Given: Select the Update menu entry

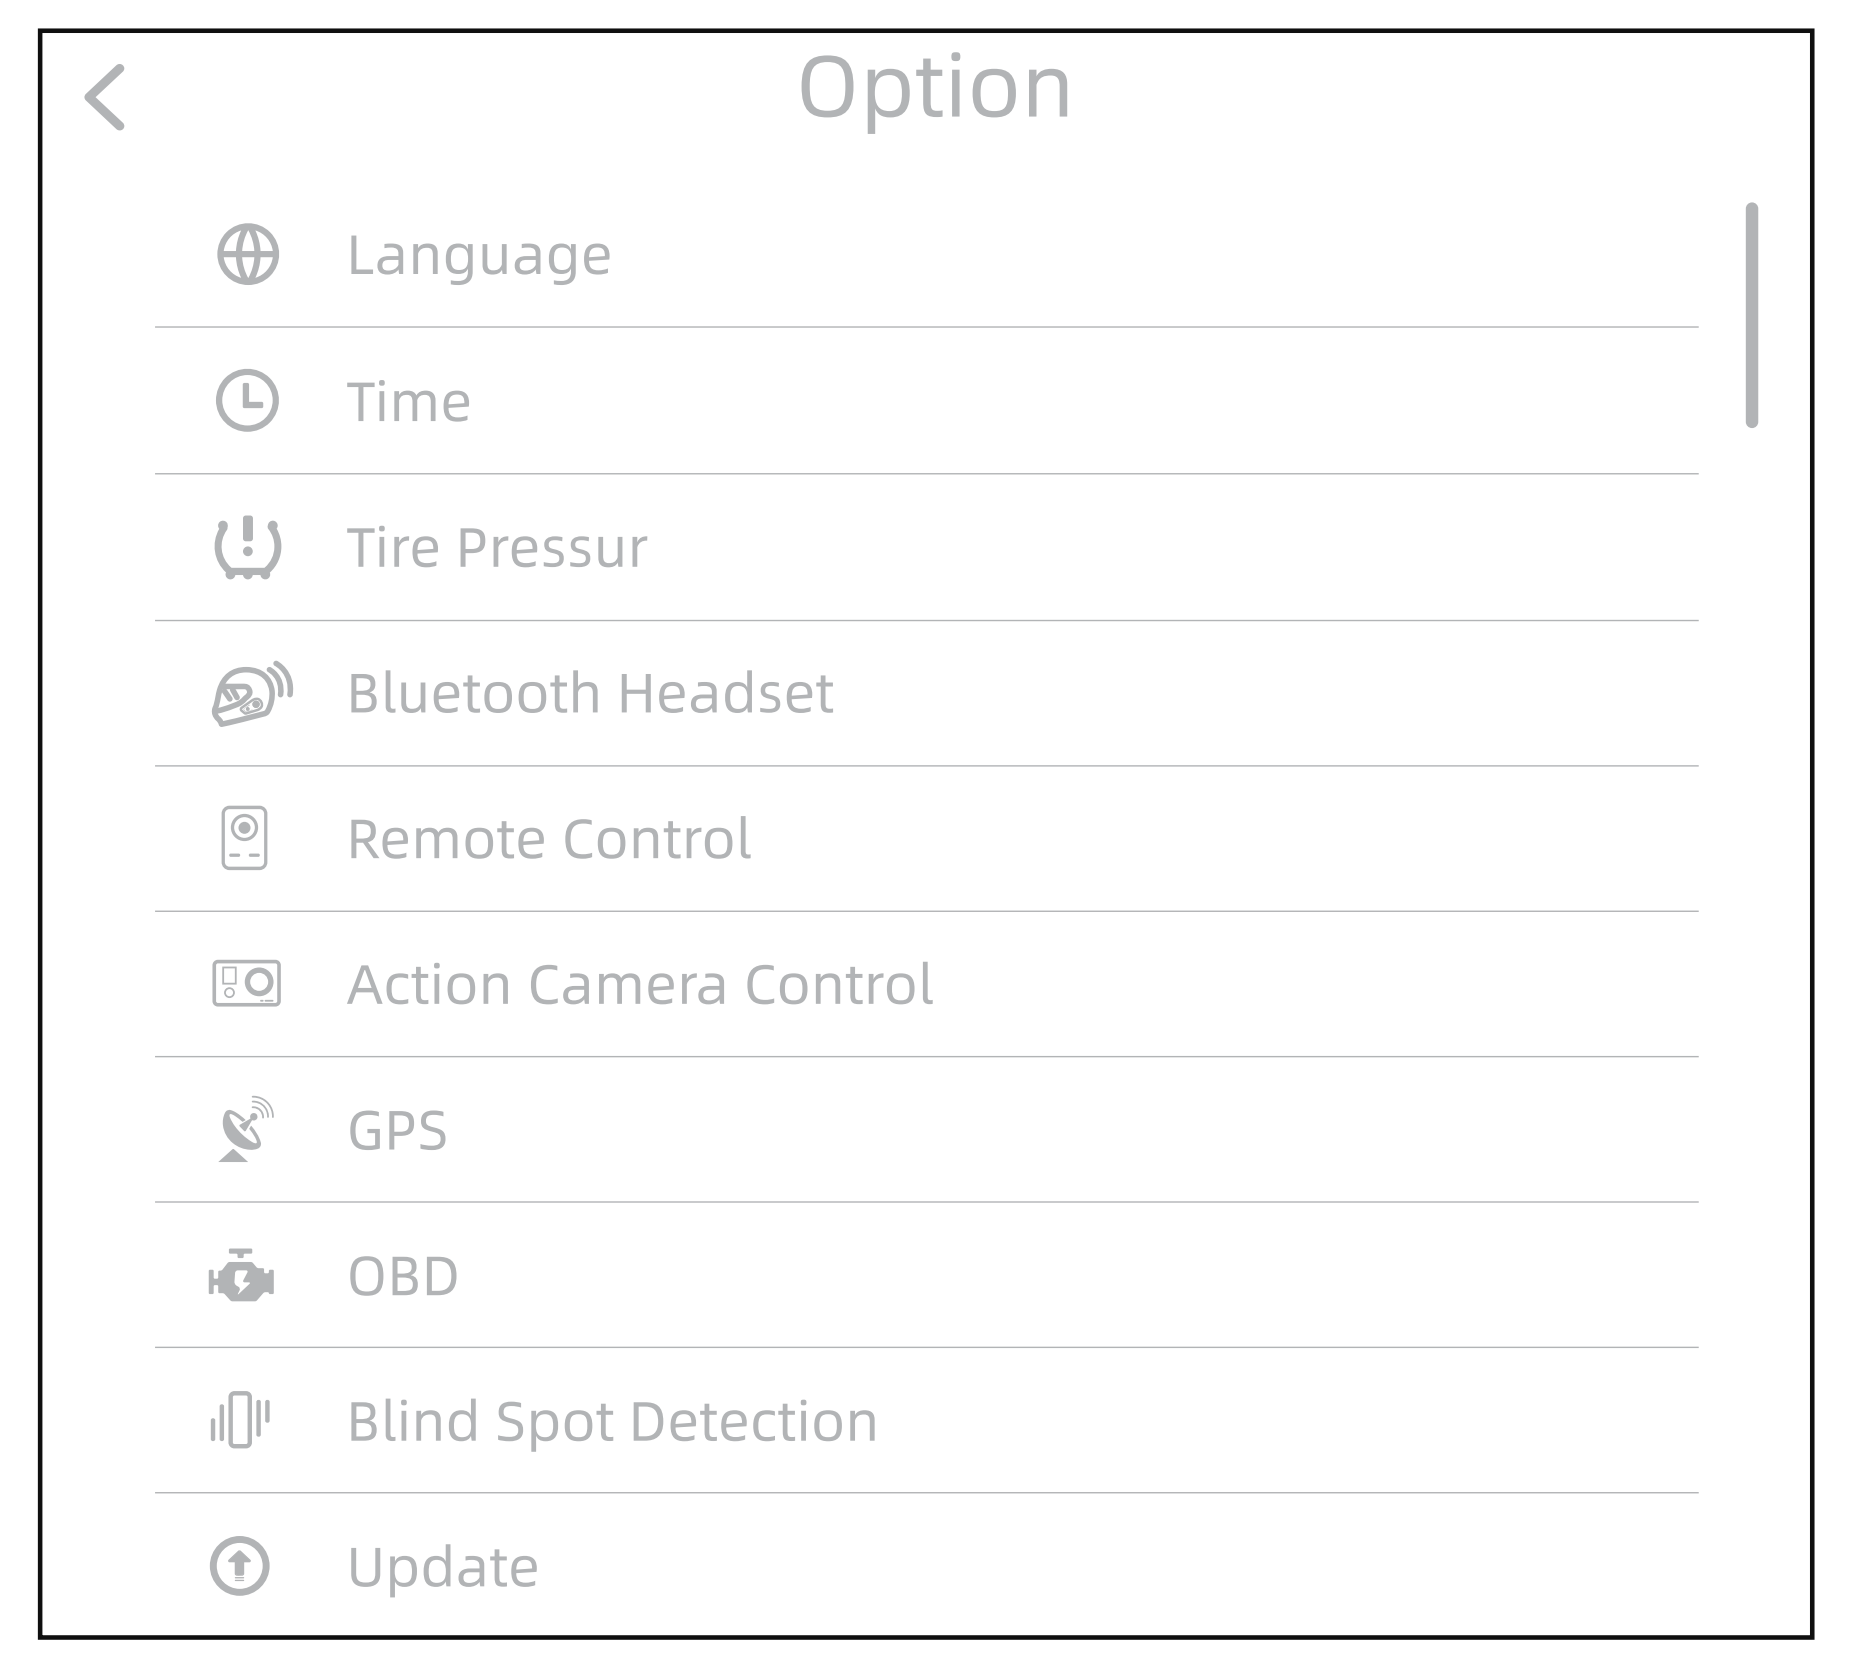Looking at the screenshot, I should [x=443, y=1567].
